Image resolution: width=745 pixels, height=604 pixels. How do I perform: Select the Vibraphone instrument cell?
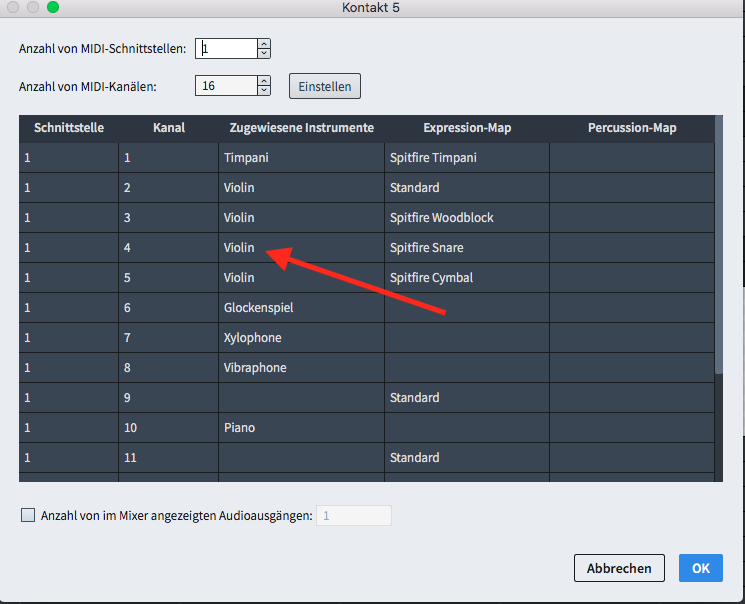click(302, 367)
